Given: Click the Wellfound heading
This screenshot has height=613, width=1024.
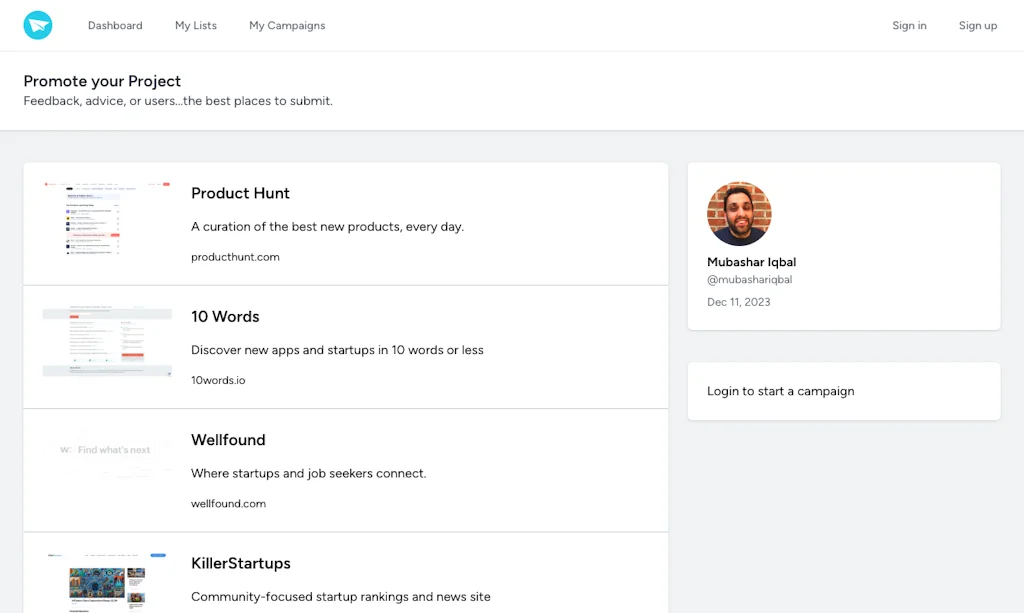Looking at the screenshot, I should tap(228, 440).
